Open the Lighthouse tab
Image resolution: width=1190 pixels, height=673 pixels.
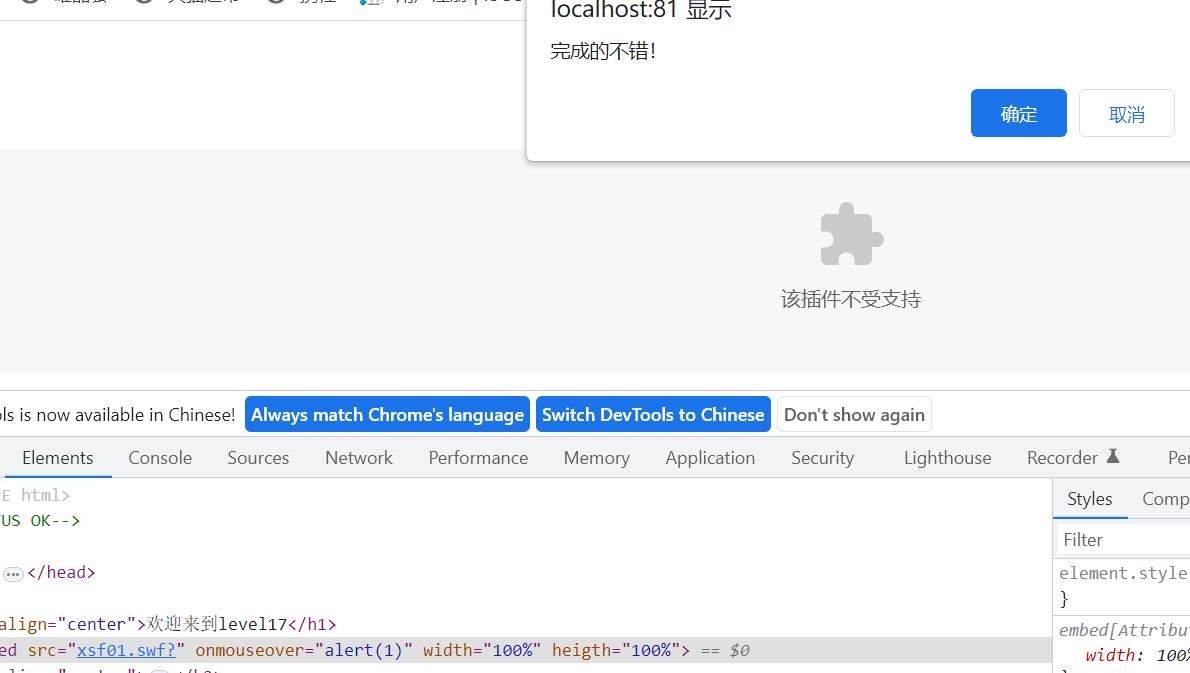click(x=947, y=458)
